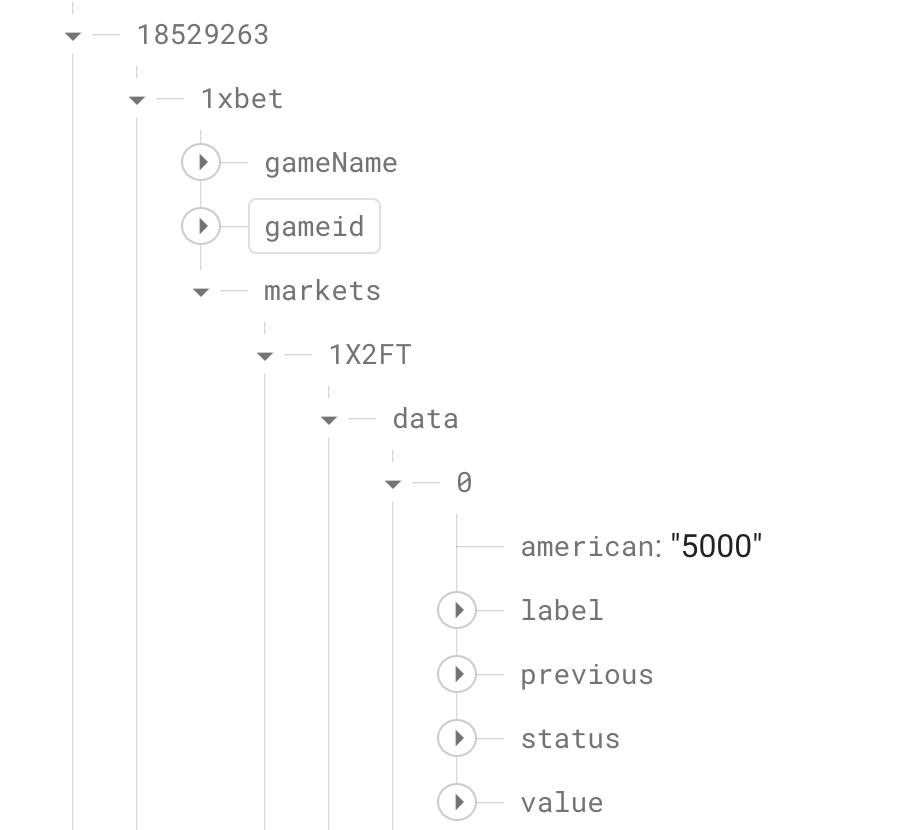This screenshot has width=918, height=830.
Task: Collapse the data node
Action: (329, 419)
